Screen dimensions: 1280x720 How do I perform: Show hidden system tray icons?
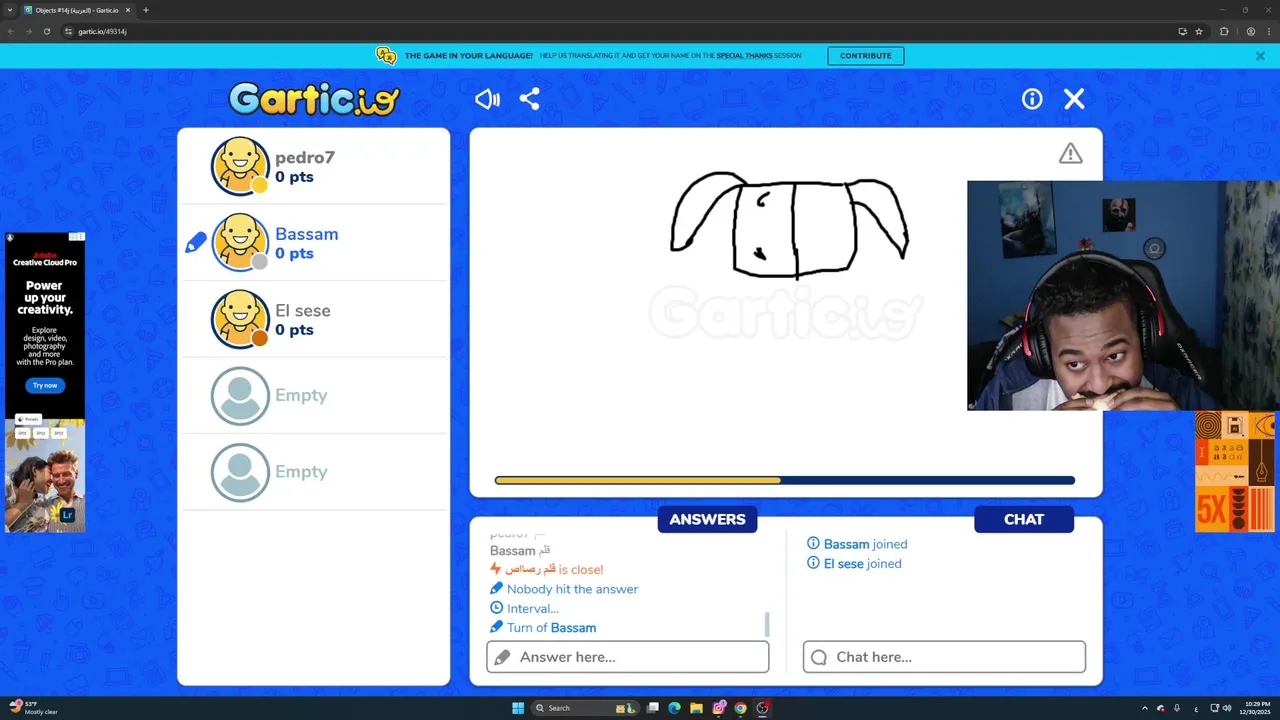(1145, 708)
